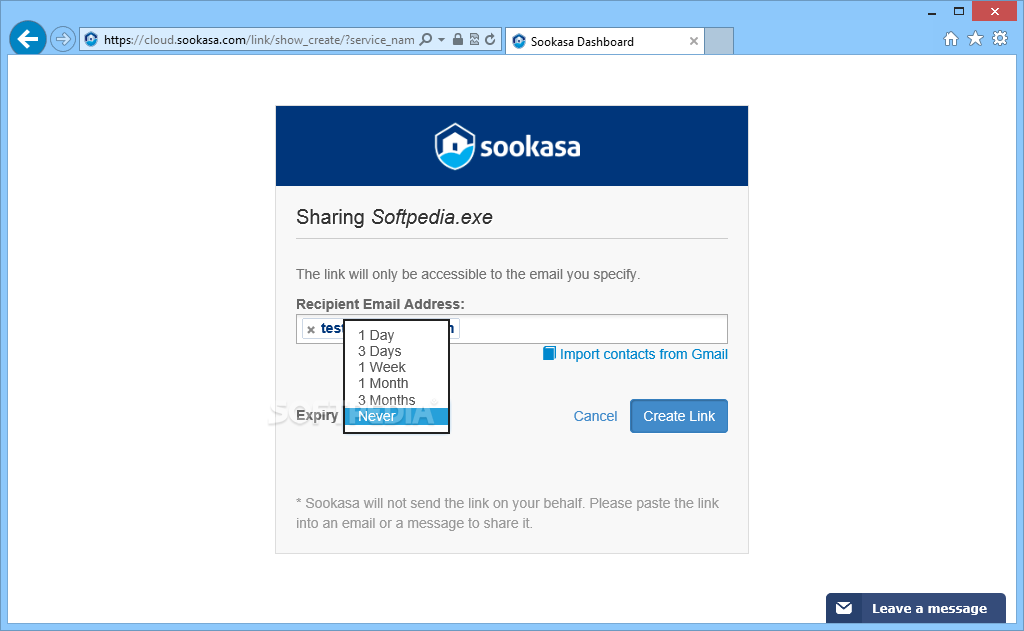This screenshot has width=1024, height=631.
Task: Expand the address bar dropdown arrow
Action: [x=441, y=39]
